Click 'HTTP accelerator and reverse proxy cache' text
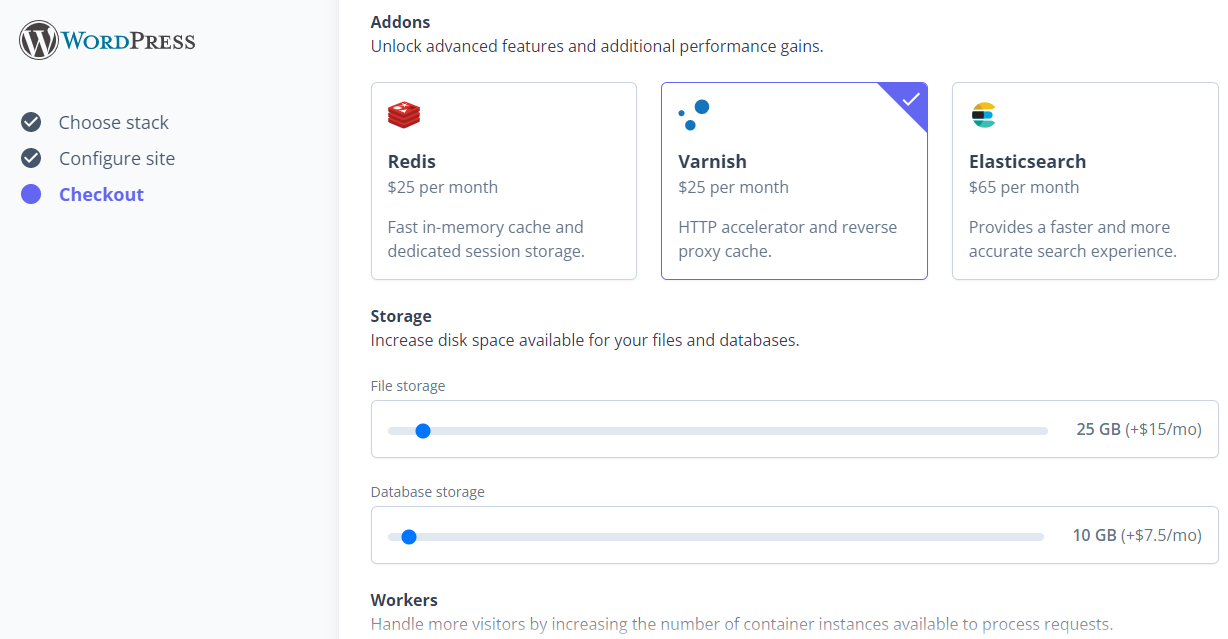 [788, 239]
